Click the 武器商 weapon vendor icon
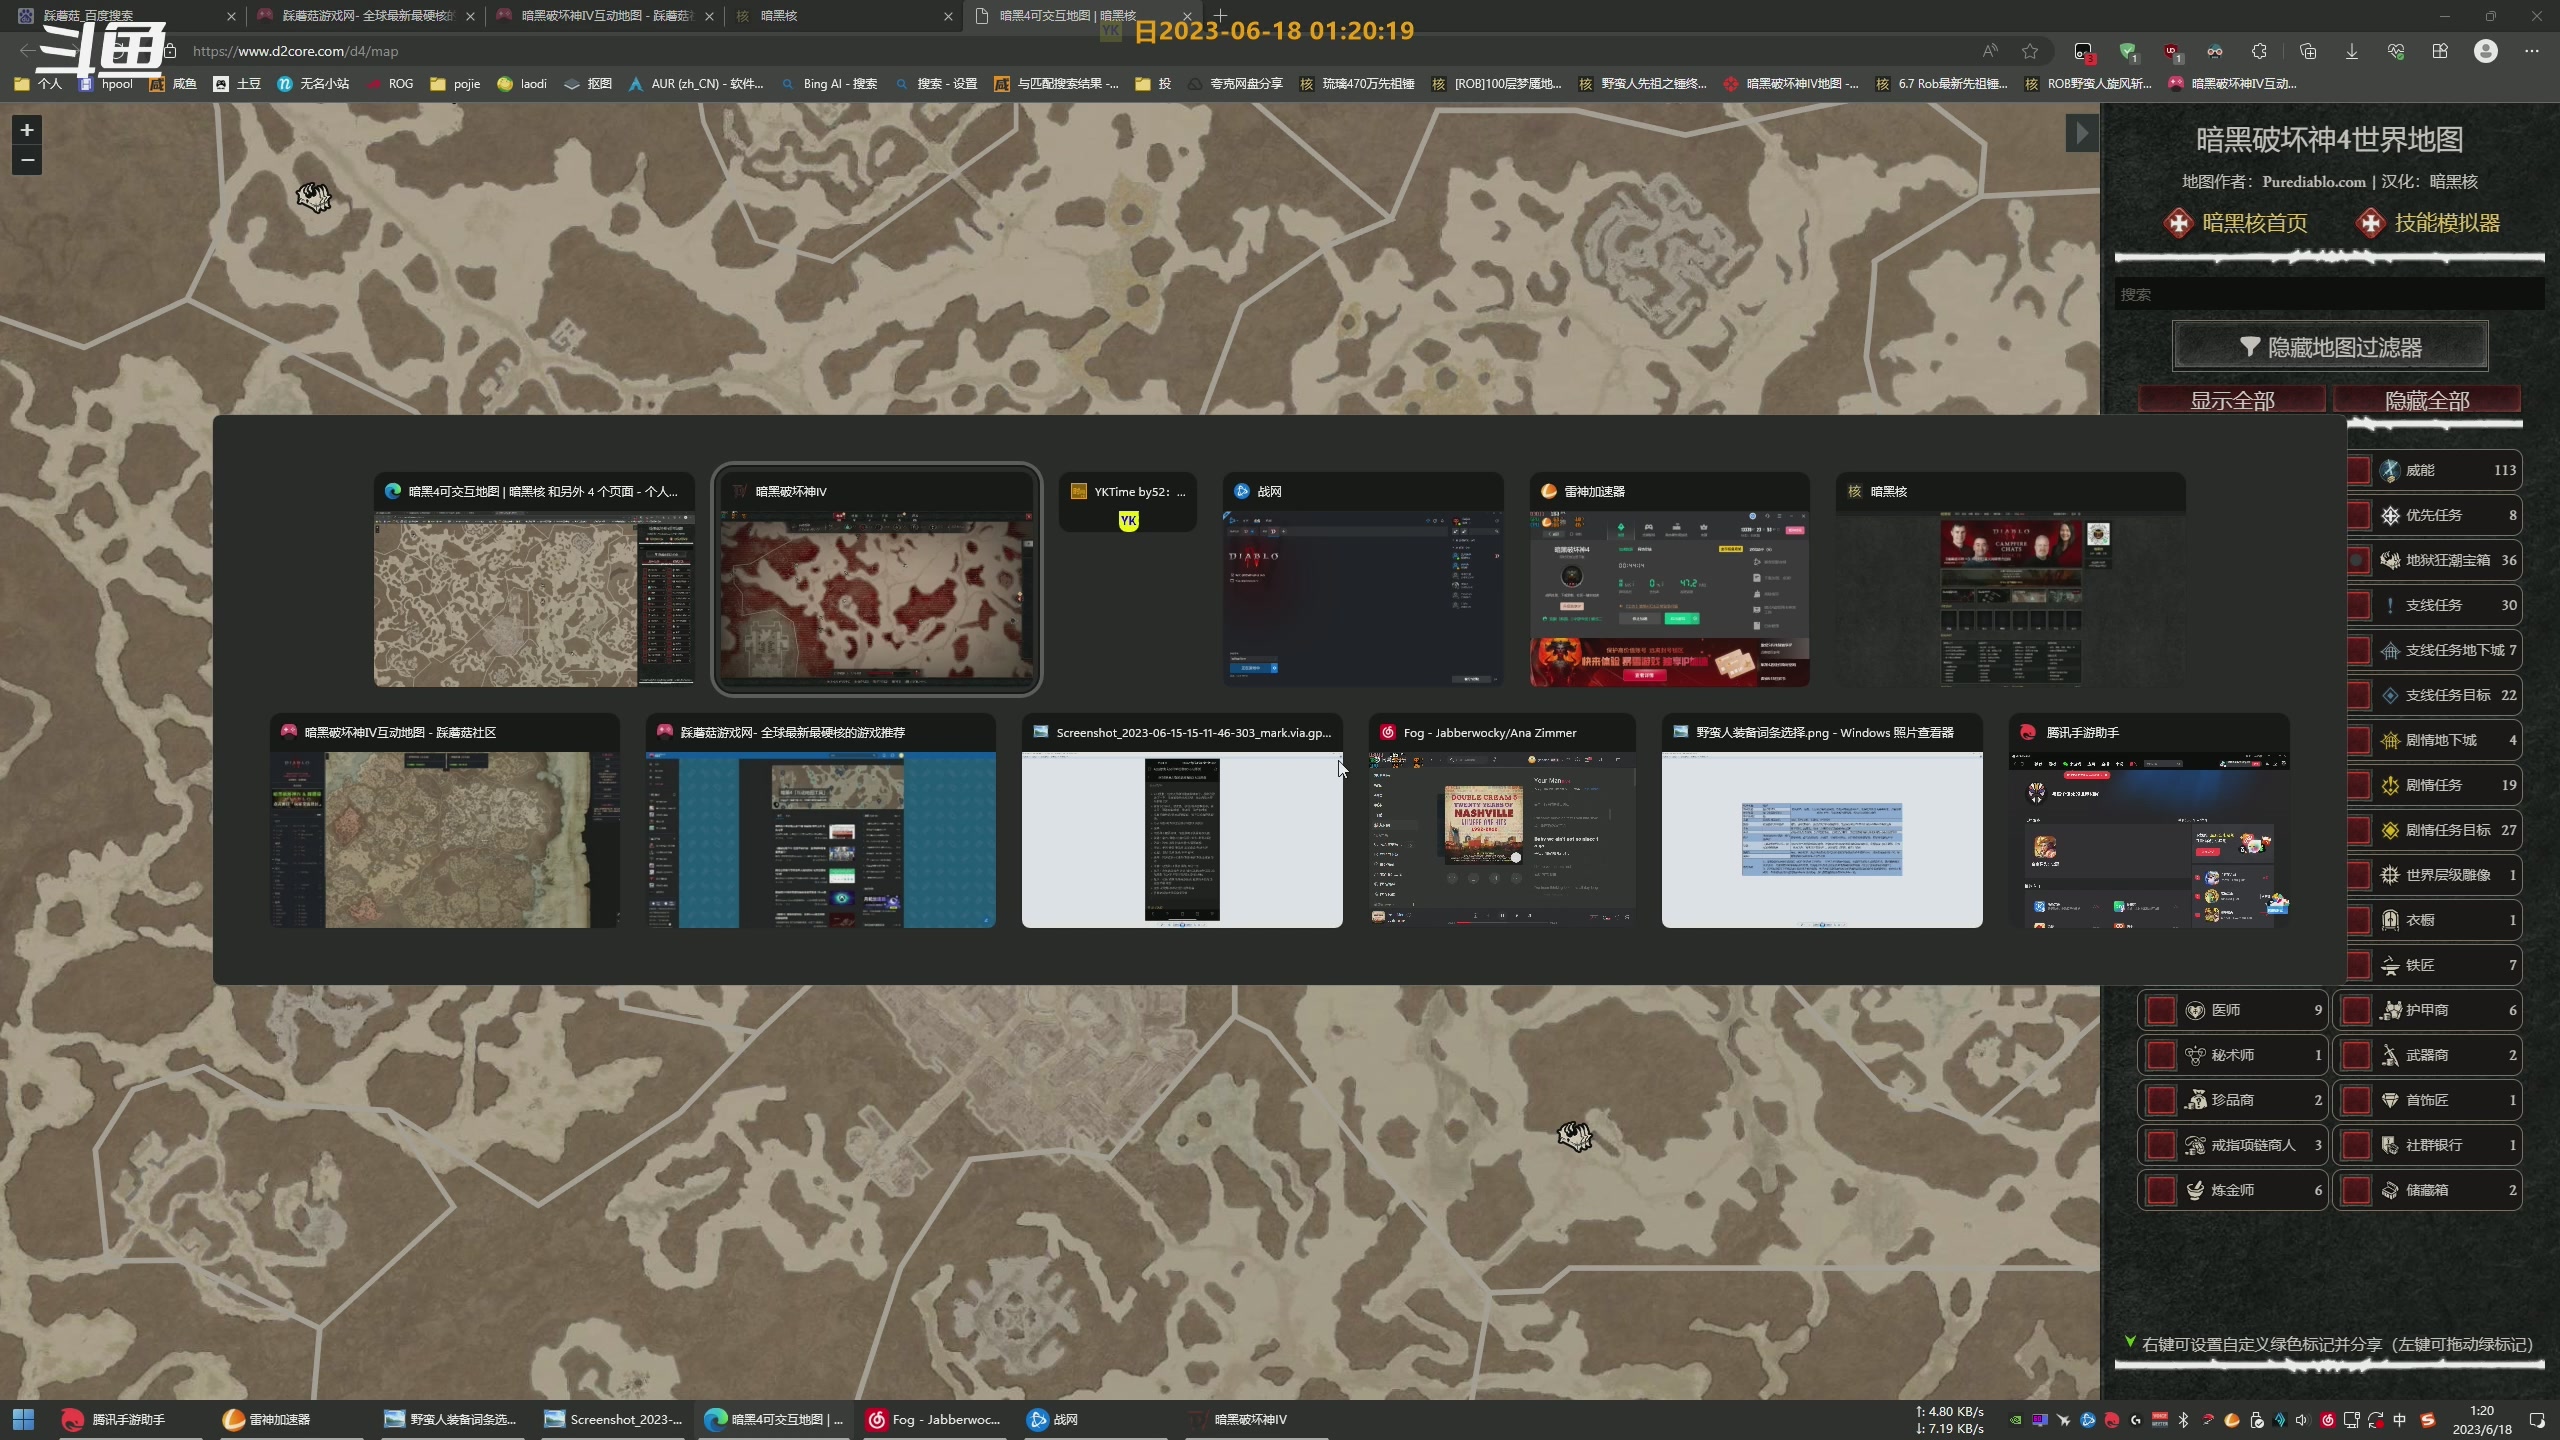This screenshot has width=2560, height=1440. click(2390, 1055)
